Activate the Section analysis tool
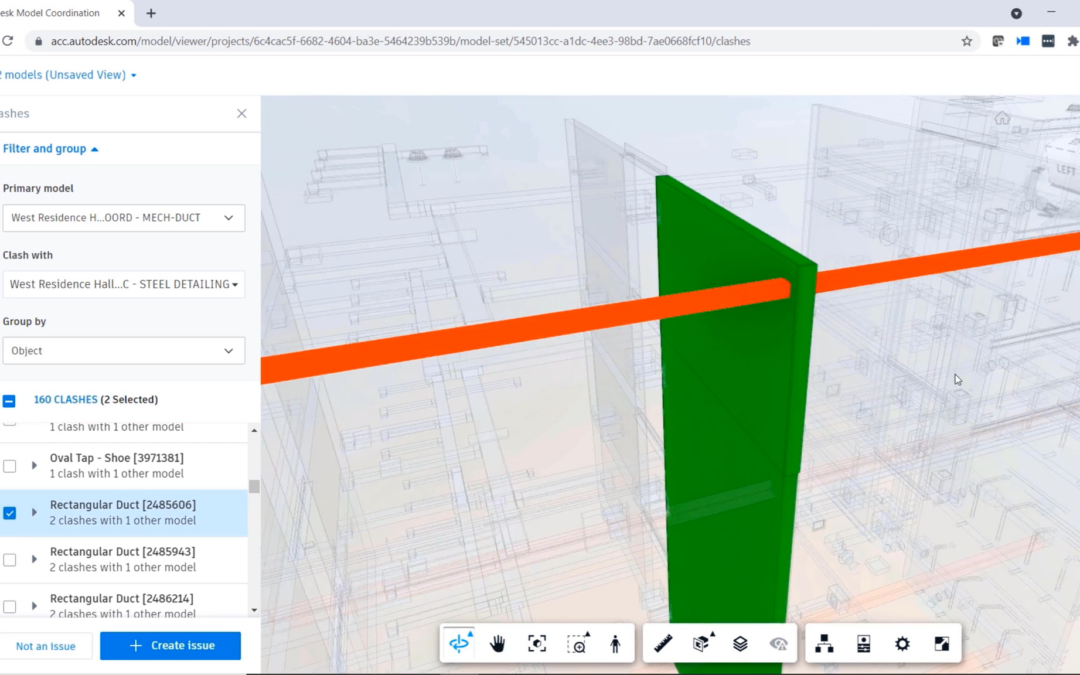Image resolution: width=1080 pixels, height=675 pixels. tap(700, 644)
